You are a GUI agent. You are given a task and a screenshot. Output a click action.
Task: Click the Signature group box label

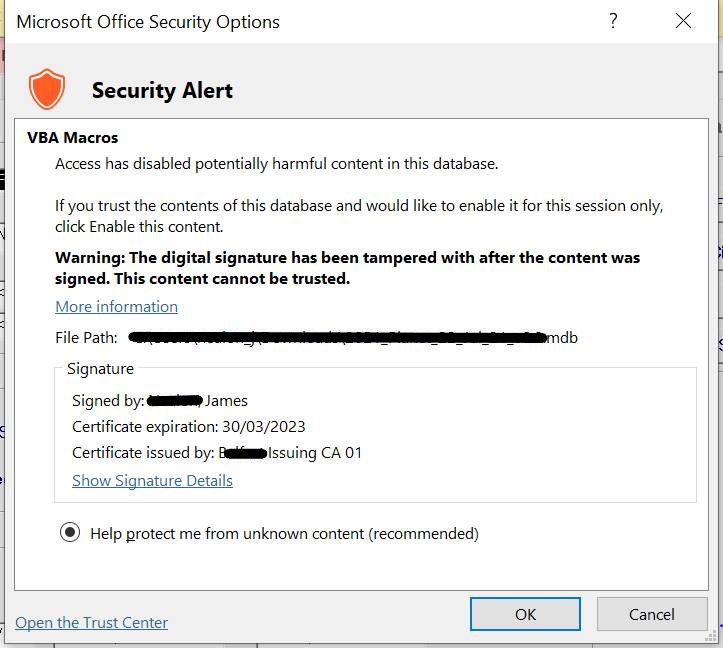click(x=100, y=369)
